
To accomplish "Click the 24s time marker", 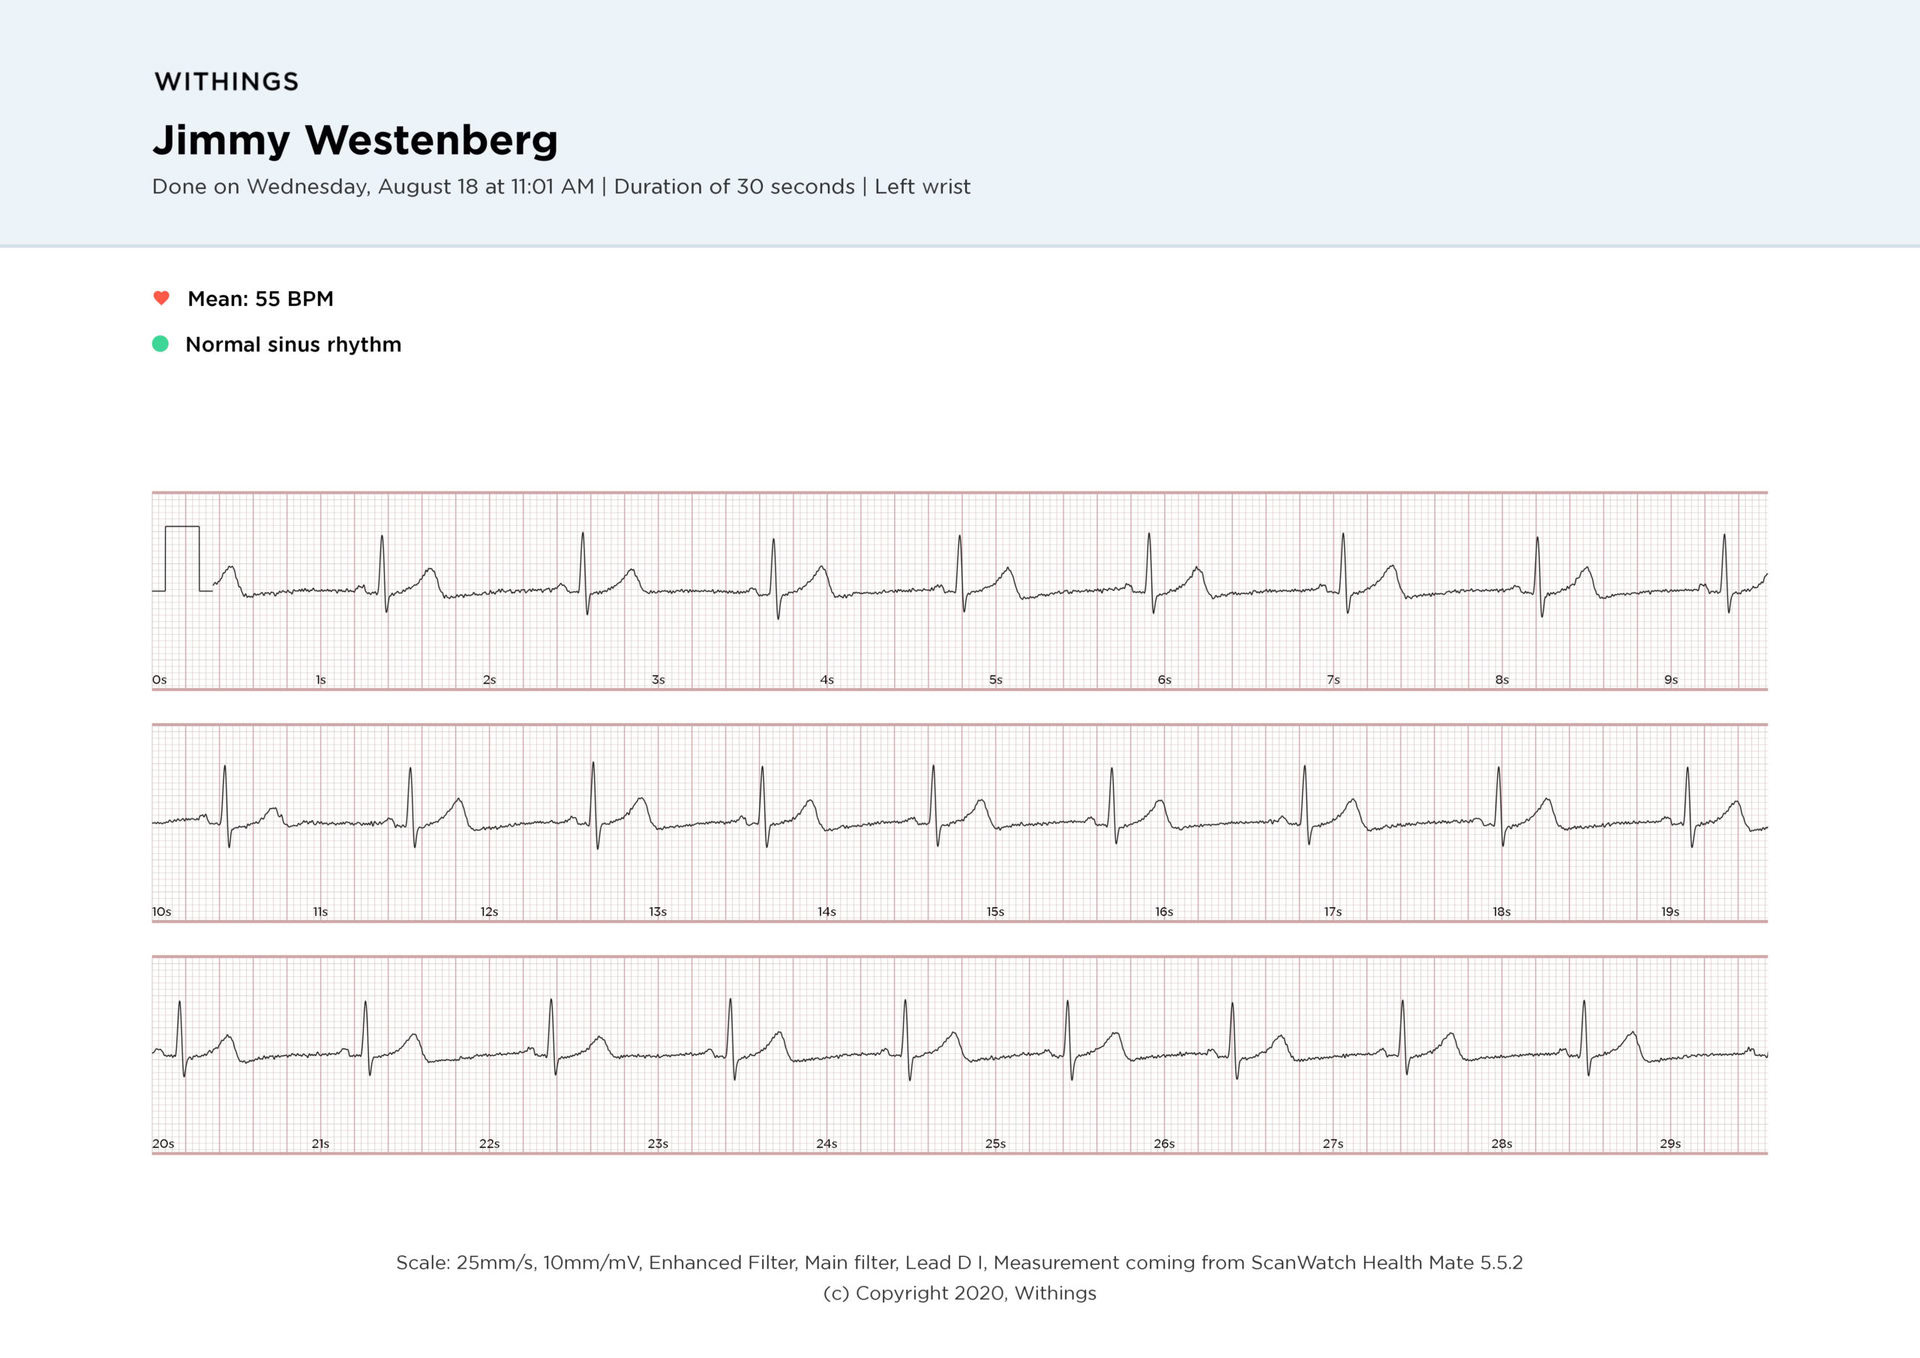I will 826,1144.
